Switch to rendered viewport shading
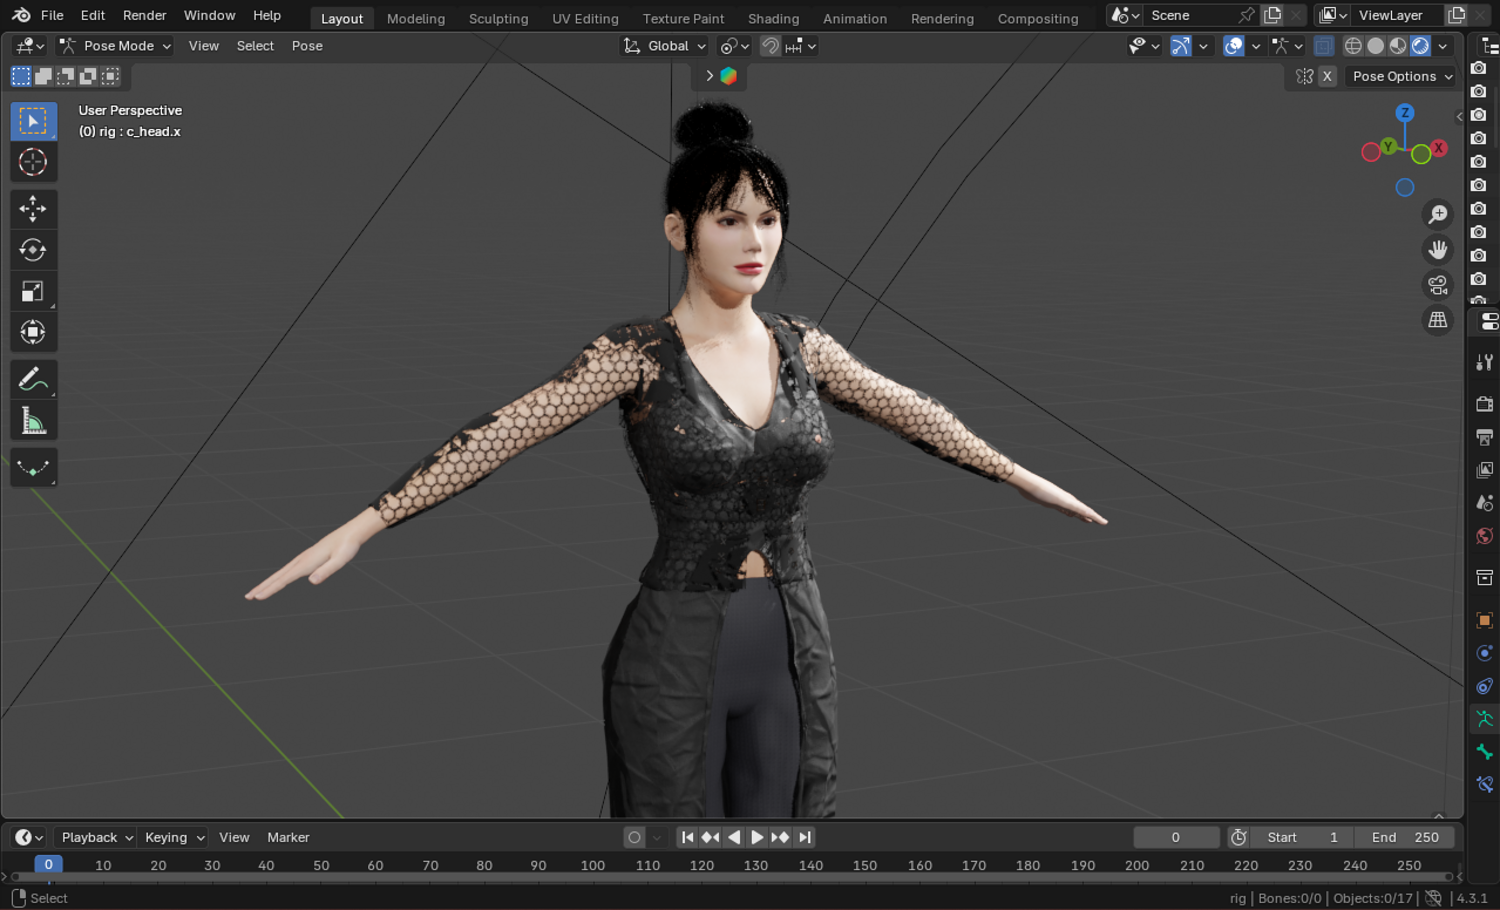The image size is (1500, 910). pyautogui.click(x=1420, y=46)
